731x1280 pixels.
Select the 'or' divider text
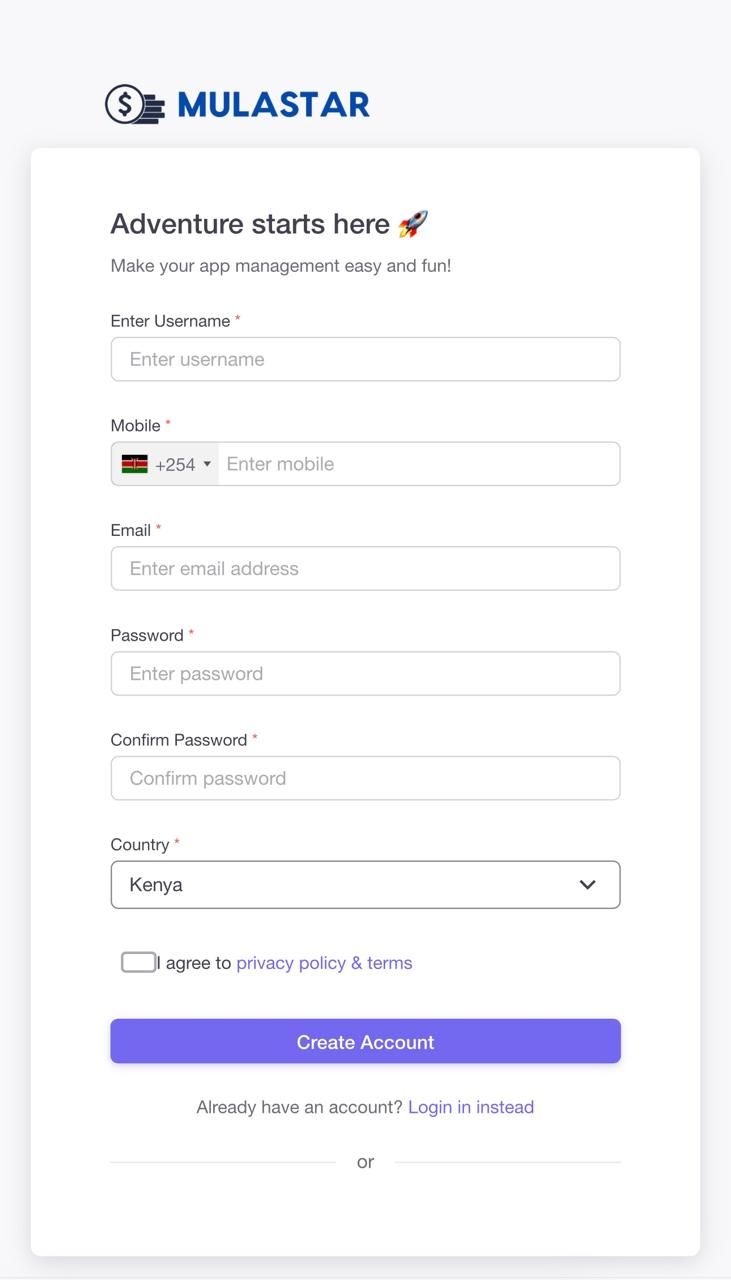(365, 1161)
